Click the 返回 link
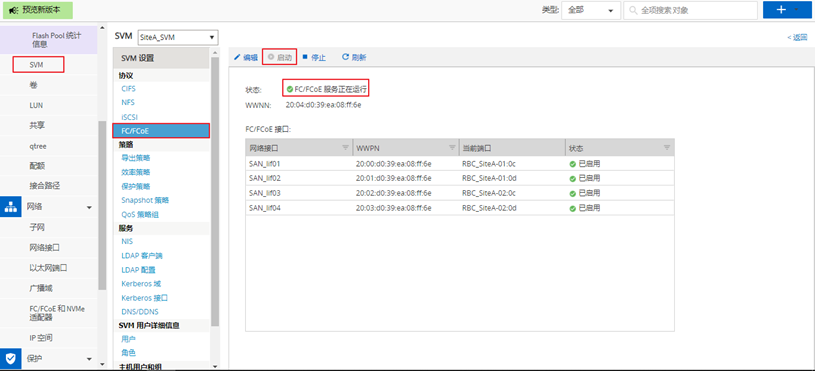 pyautogui.click(x=797, y=37)
